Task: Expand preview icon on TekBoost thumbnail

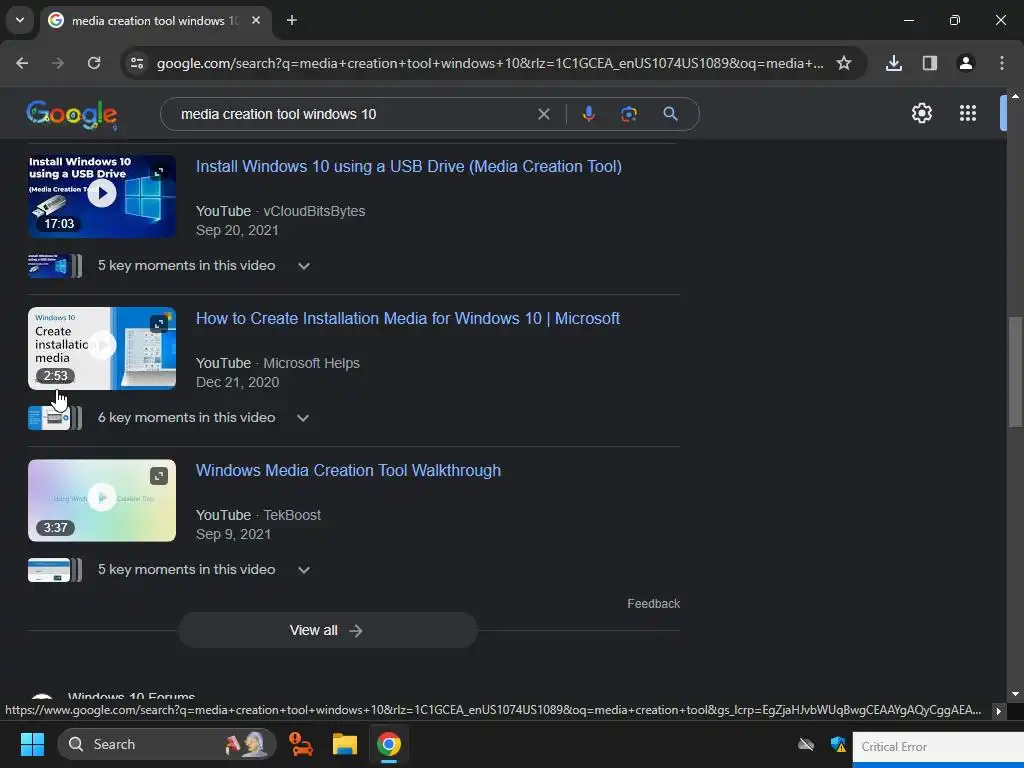Action: [159, 476]
